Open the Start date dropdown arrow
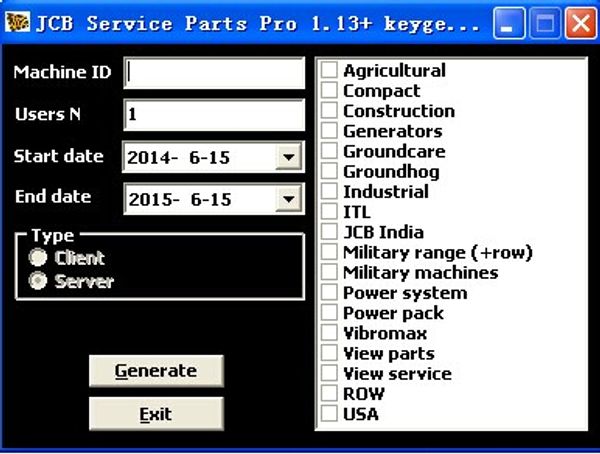 click(288, 157)
